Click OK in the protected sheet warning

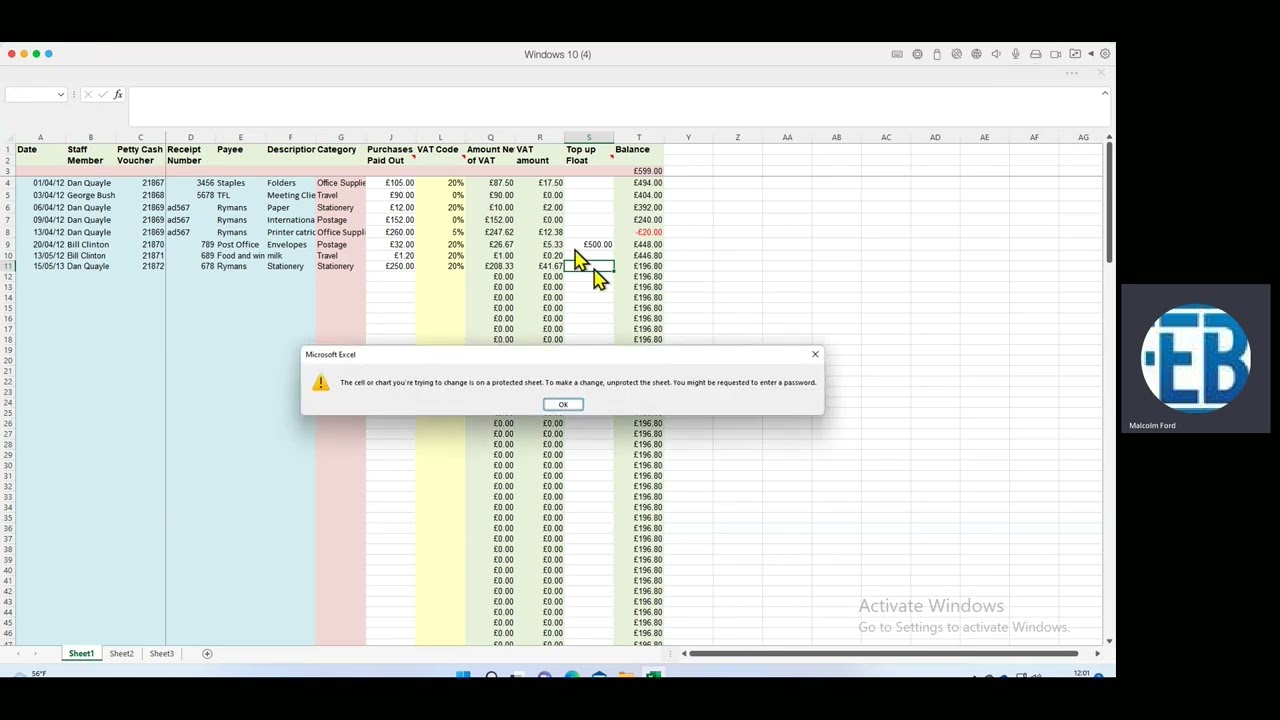pos(563,404)
